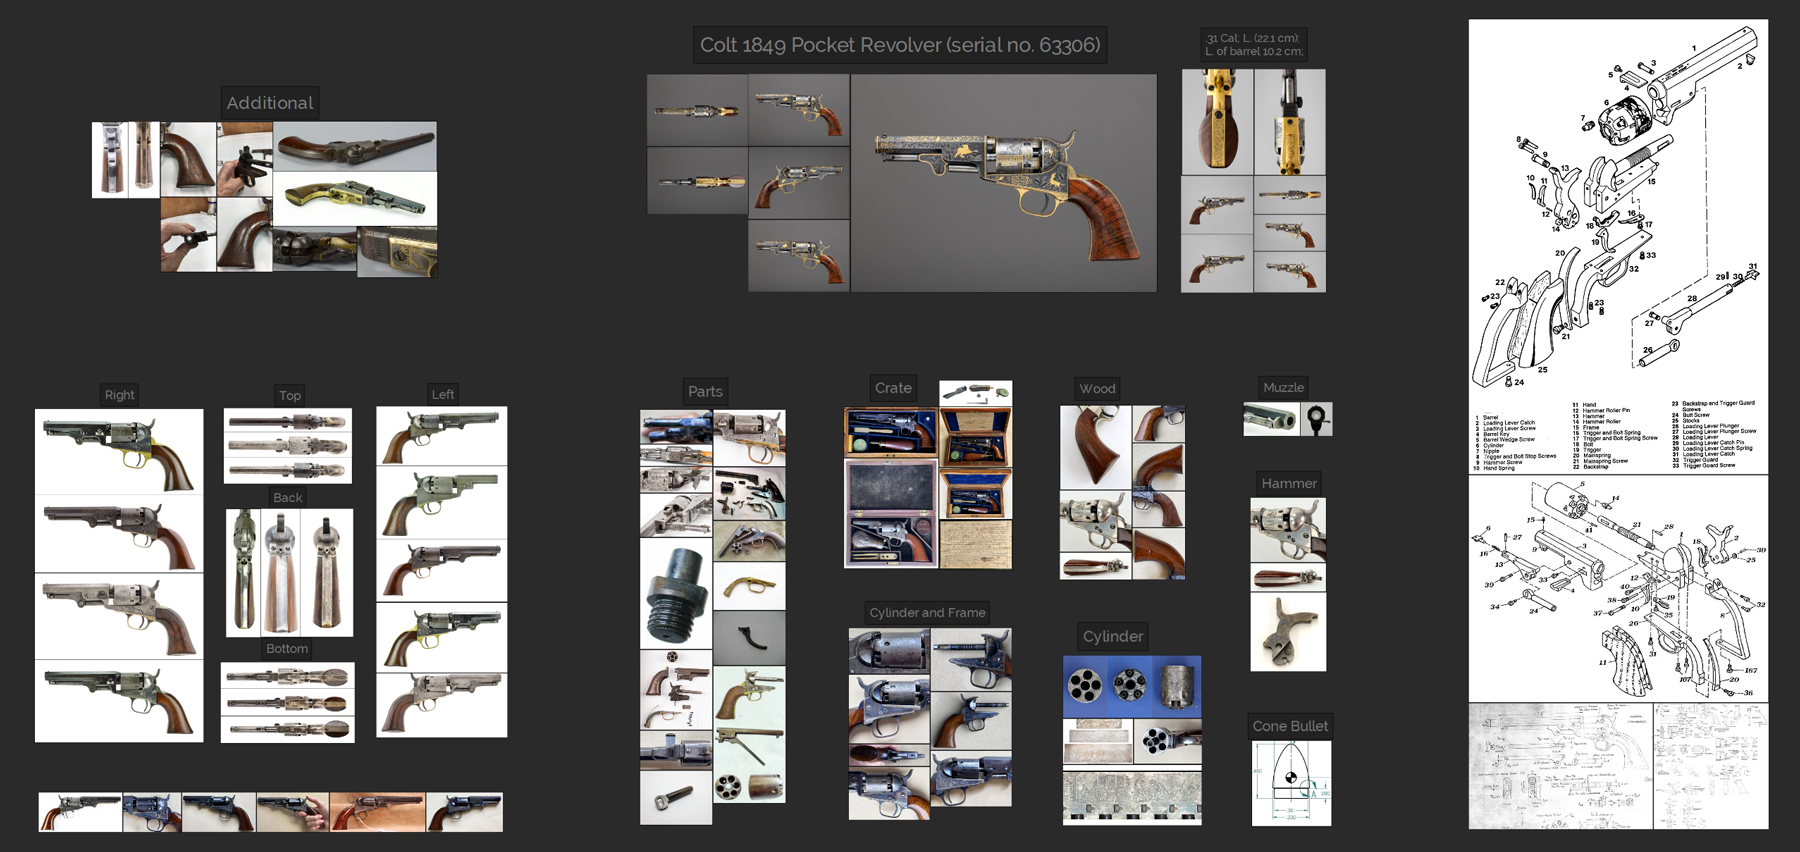Image resolution: width=1800 pixels, height=852 pixels.
Task: Click the Left view label
Action: [443, 395]
